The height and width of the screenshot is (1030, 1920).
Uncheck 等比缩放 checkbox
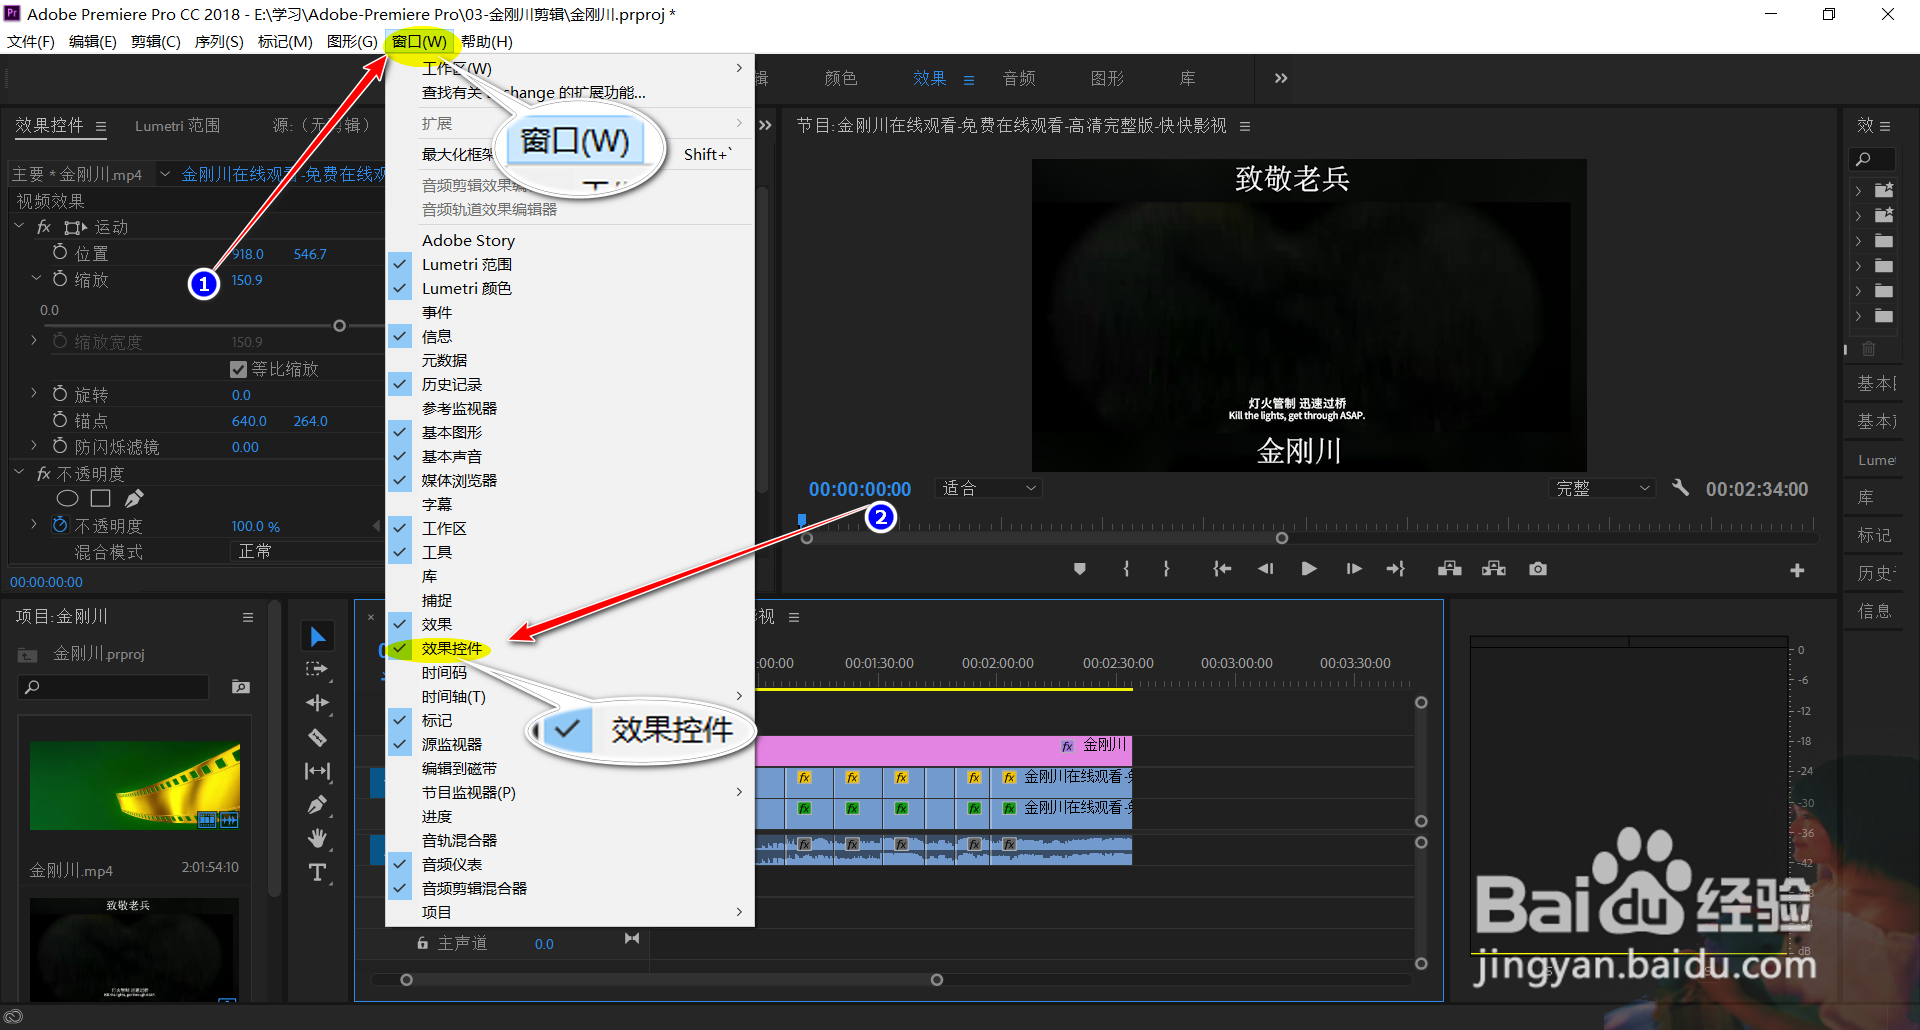click(238, 369)
